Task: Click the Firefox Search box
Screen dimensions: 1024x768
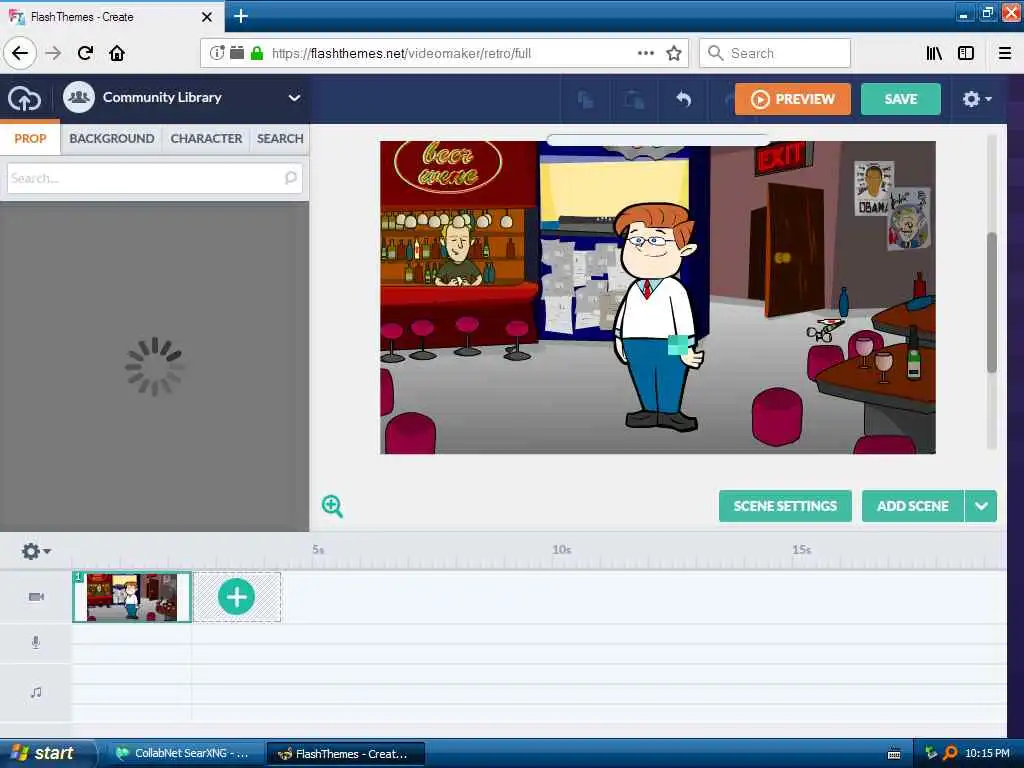Action: click(x=775, y=53)
